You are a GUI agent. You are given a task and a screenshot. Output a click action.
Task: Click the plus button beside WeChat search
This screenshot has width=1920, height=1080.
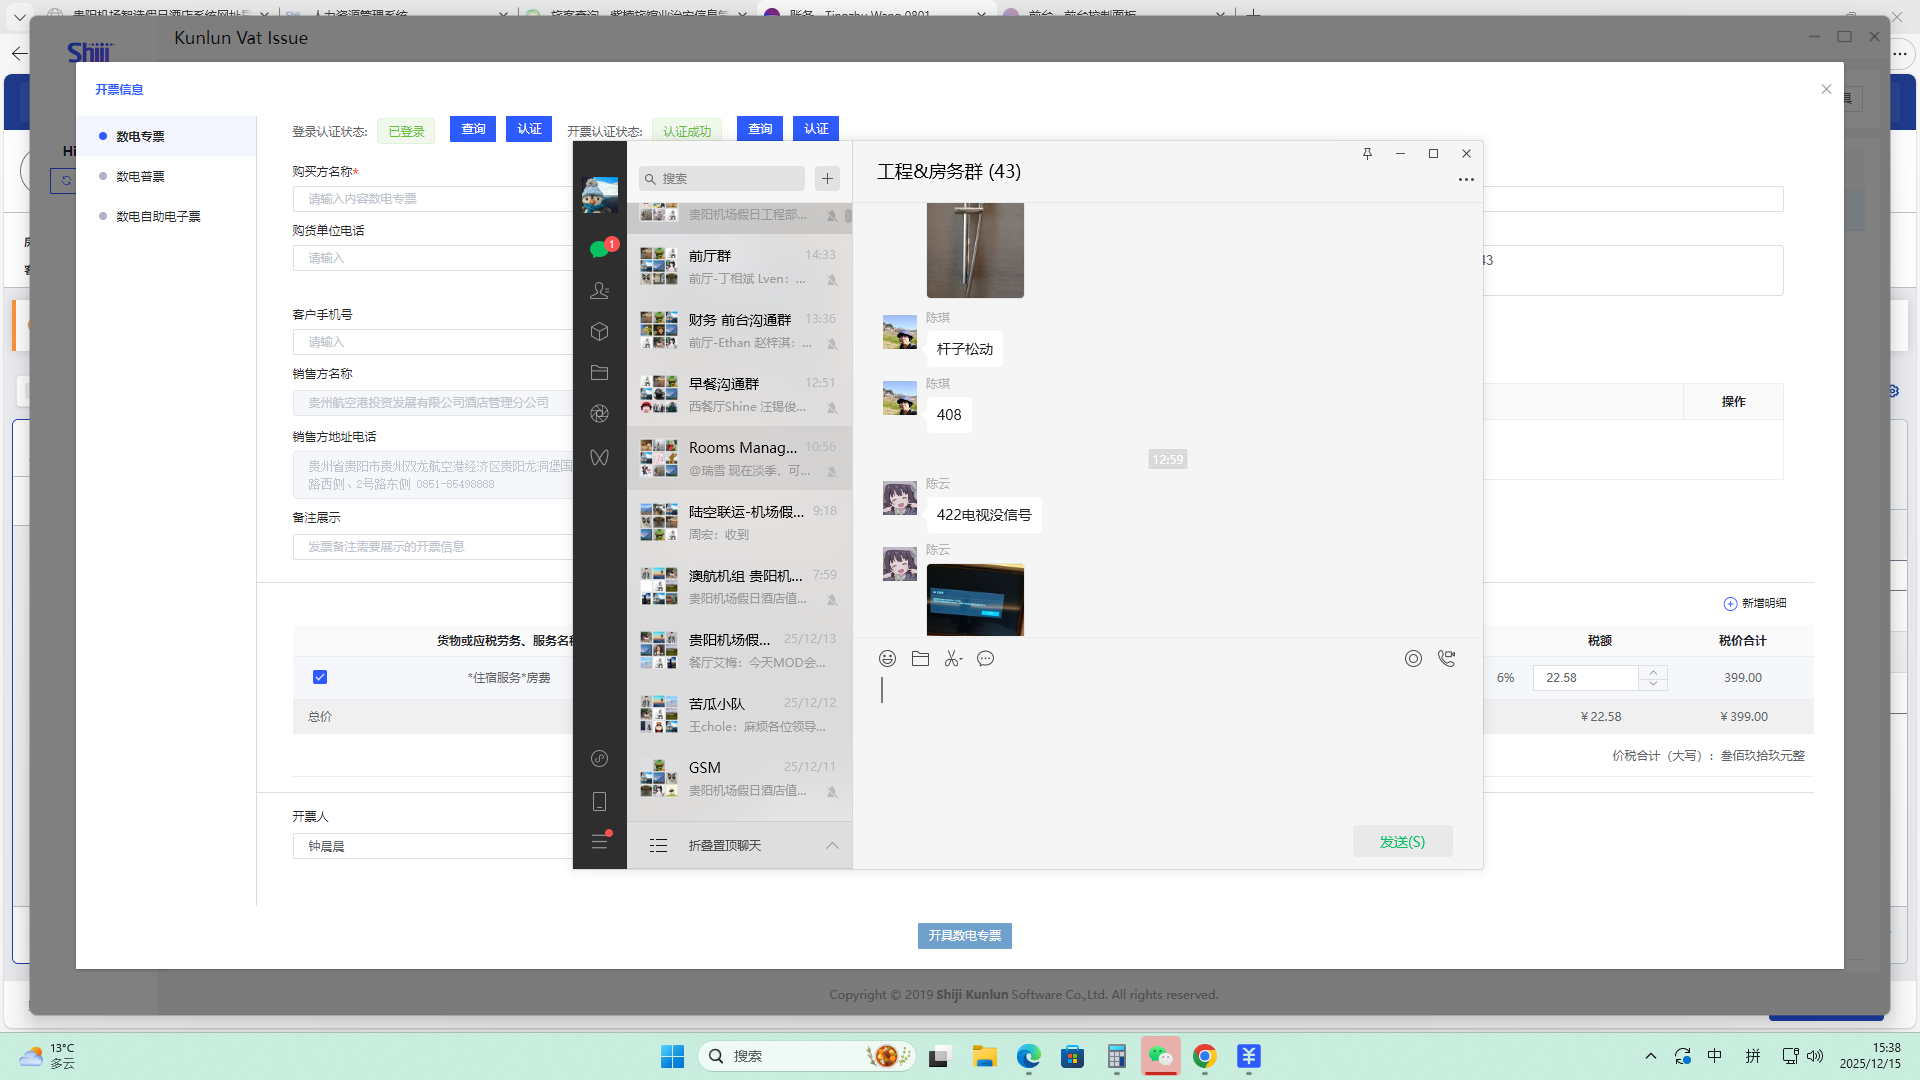(827, 178)
